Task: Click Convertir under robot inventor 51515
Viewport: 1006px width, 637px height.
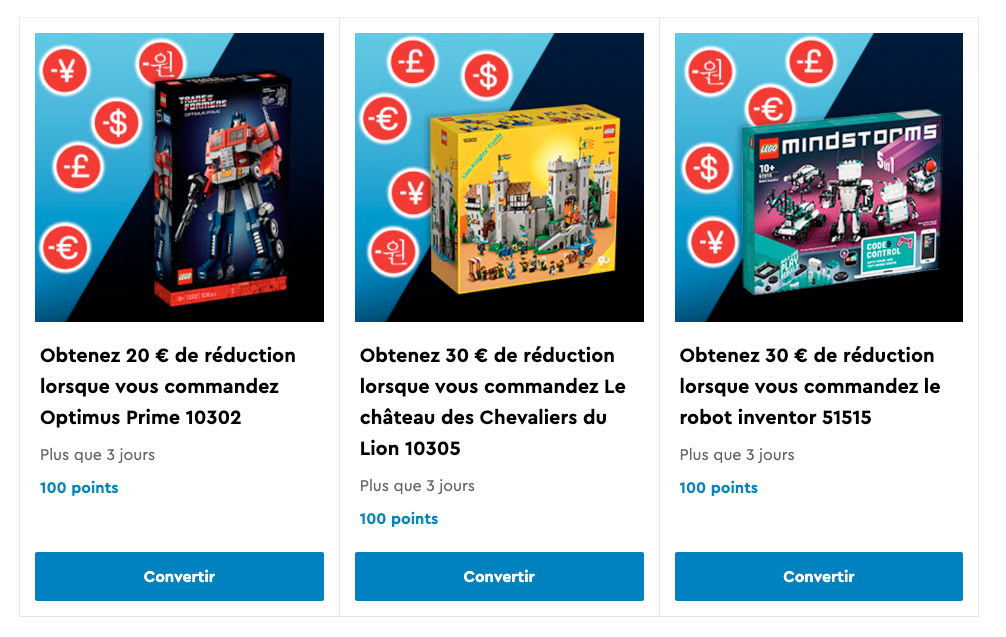Action: tap(819, 576)
